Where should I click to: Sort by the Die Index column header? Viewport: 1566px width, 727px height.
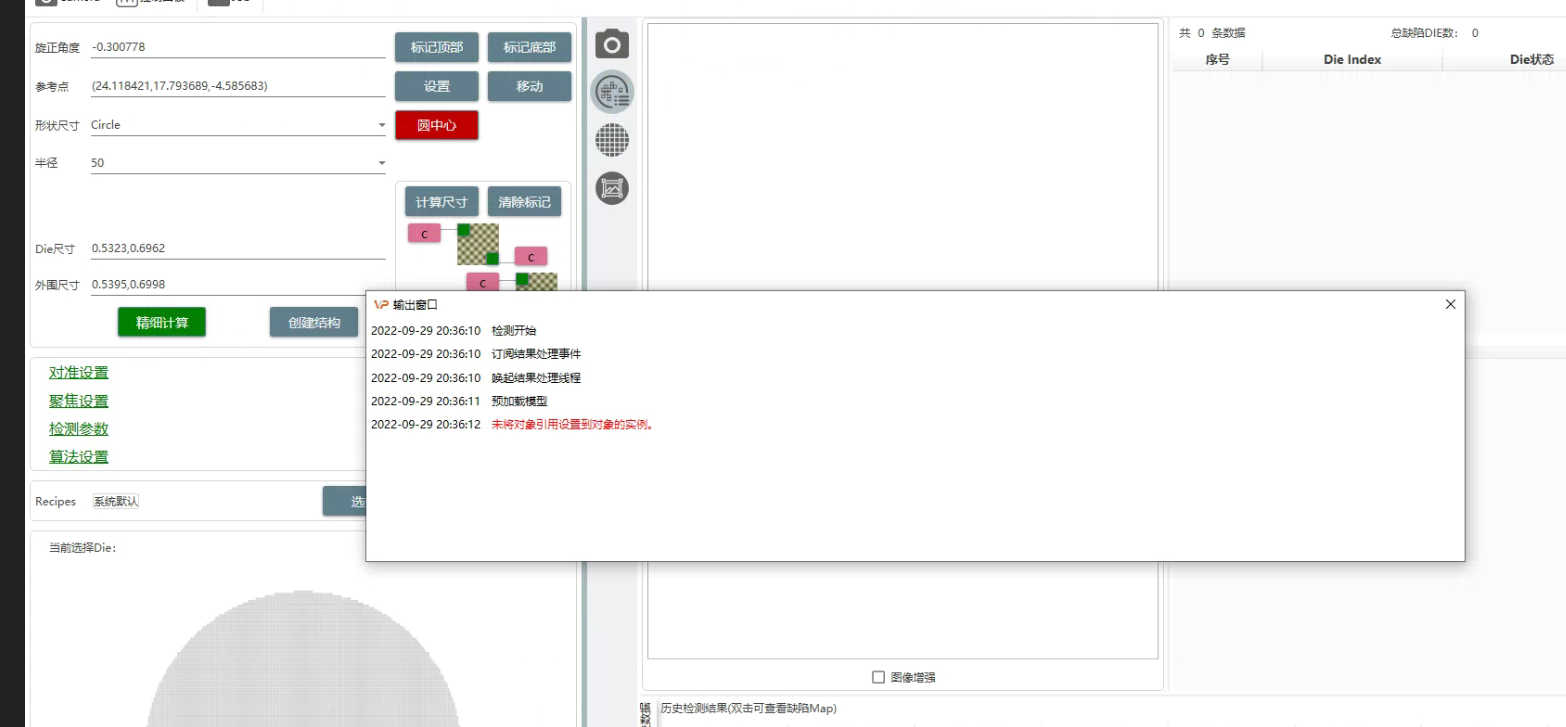coord(1352,59)
